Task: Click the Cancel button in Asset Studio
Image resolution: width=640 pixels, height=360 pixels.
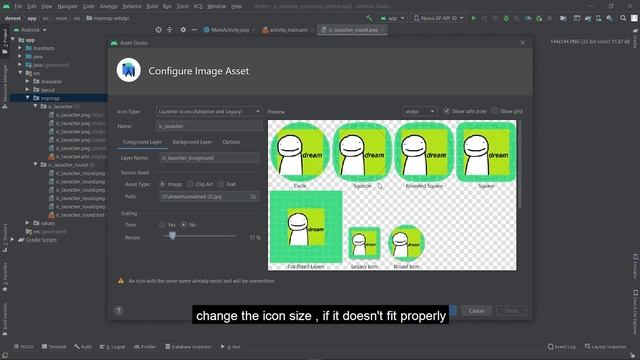Action: coord(476,311)
